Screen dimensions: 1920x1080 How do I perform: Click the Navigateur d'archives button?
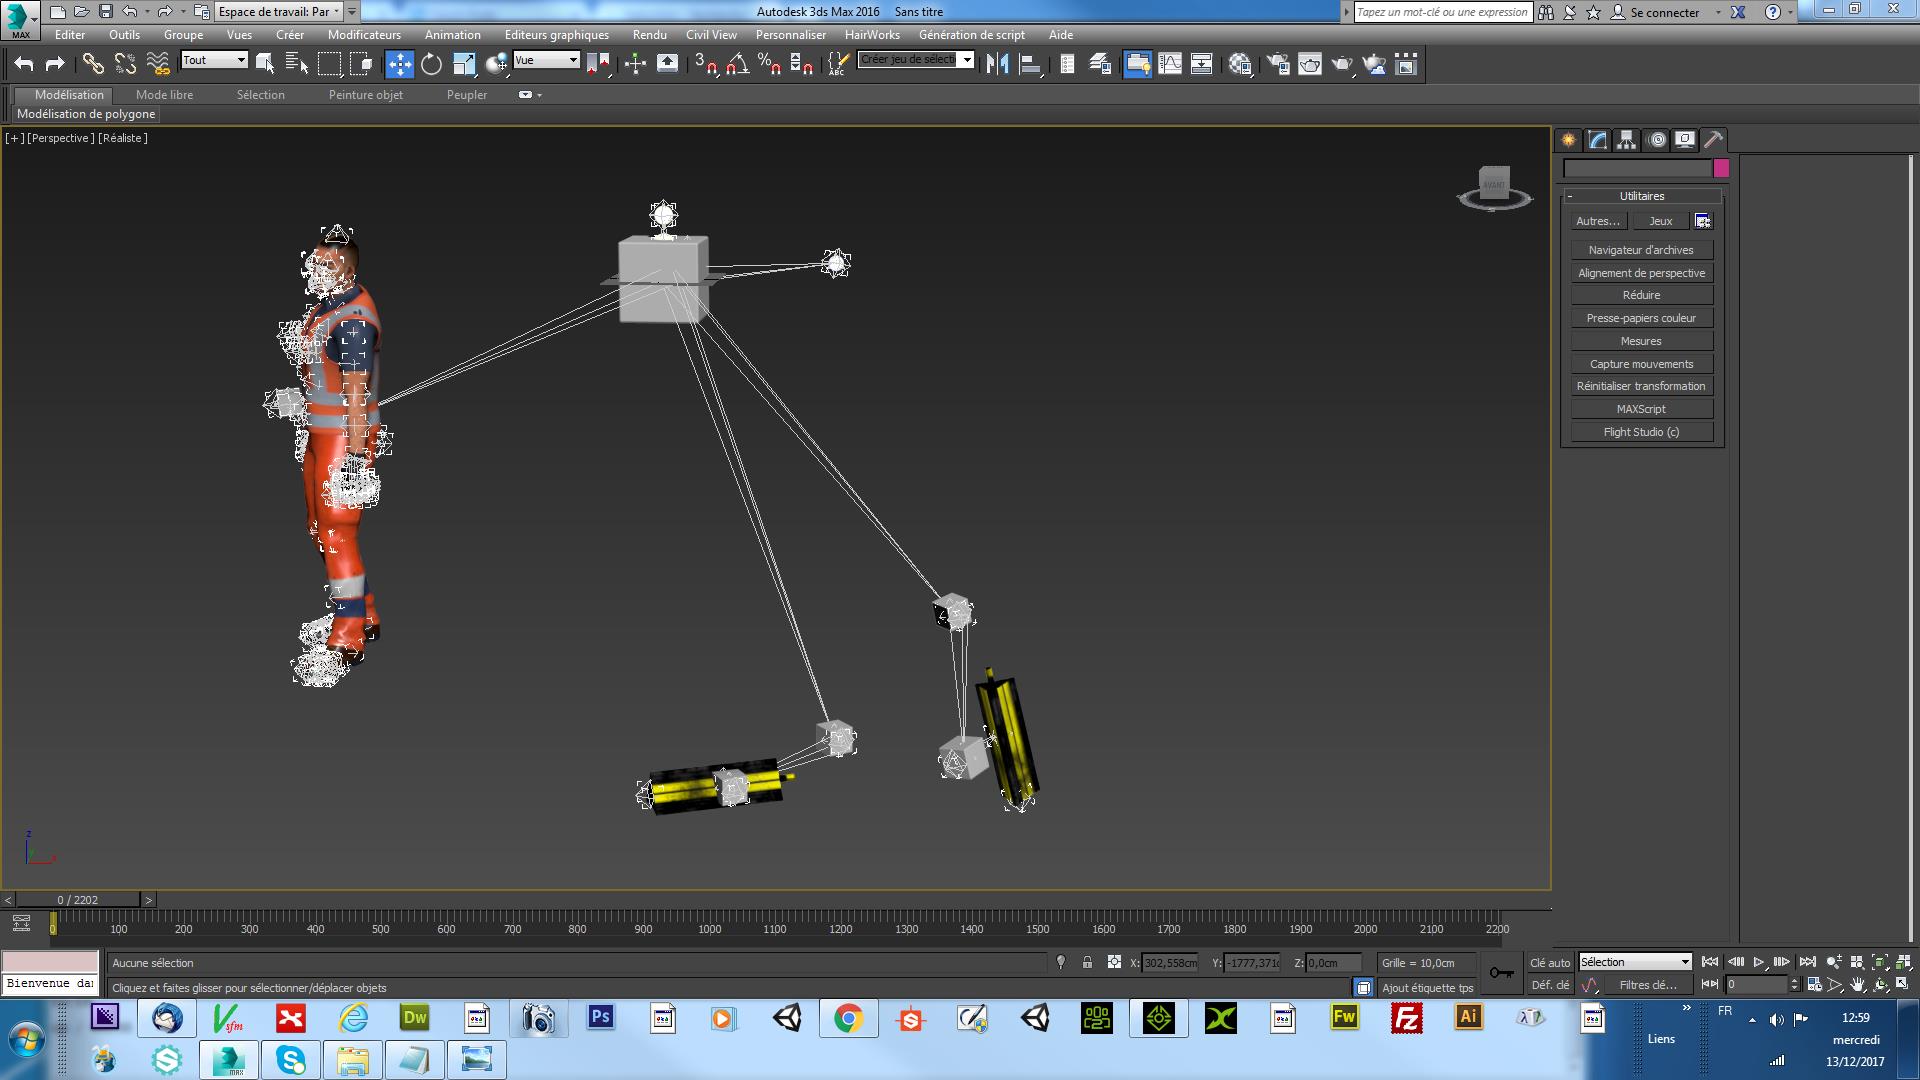click(1641, 250)
